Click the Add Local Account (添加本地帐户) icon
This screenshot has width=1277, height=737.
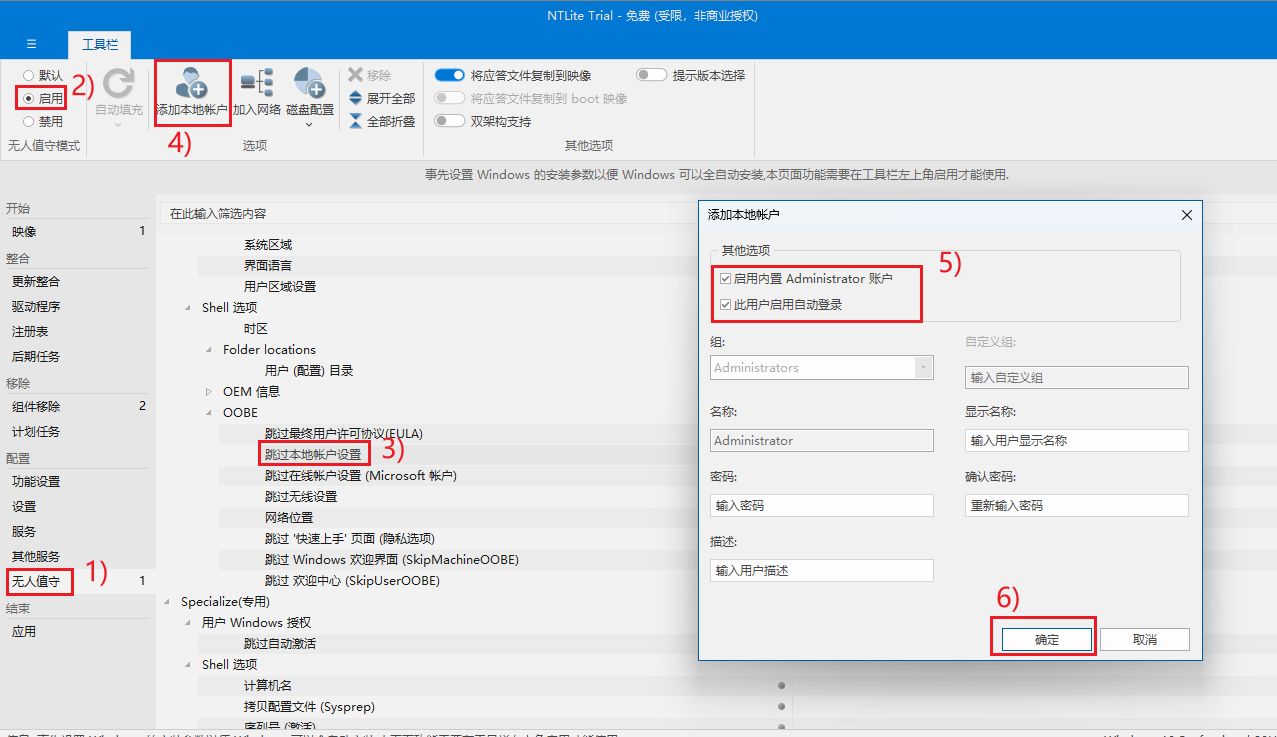tap(191, 85)
